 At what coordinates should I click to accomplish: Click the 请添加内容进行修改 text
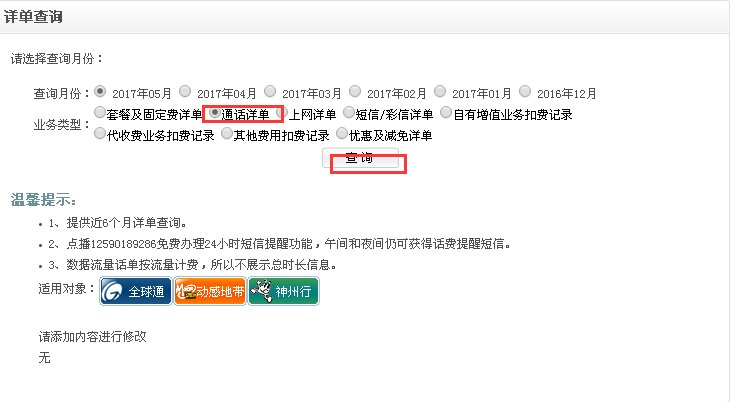coord(93,337)
